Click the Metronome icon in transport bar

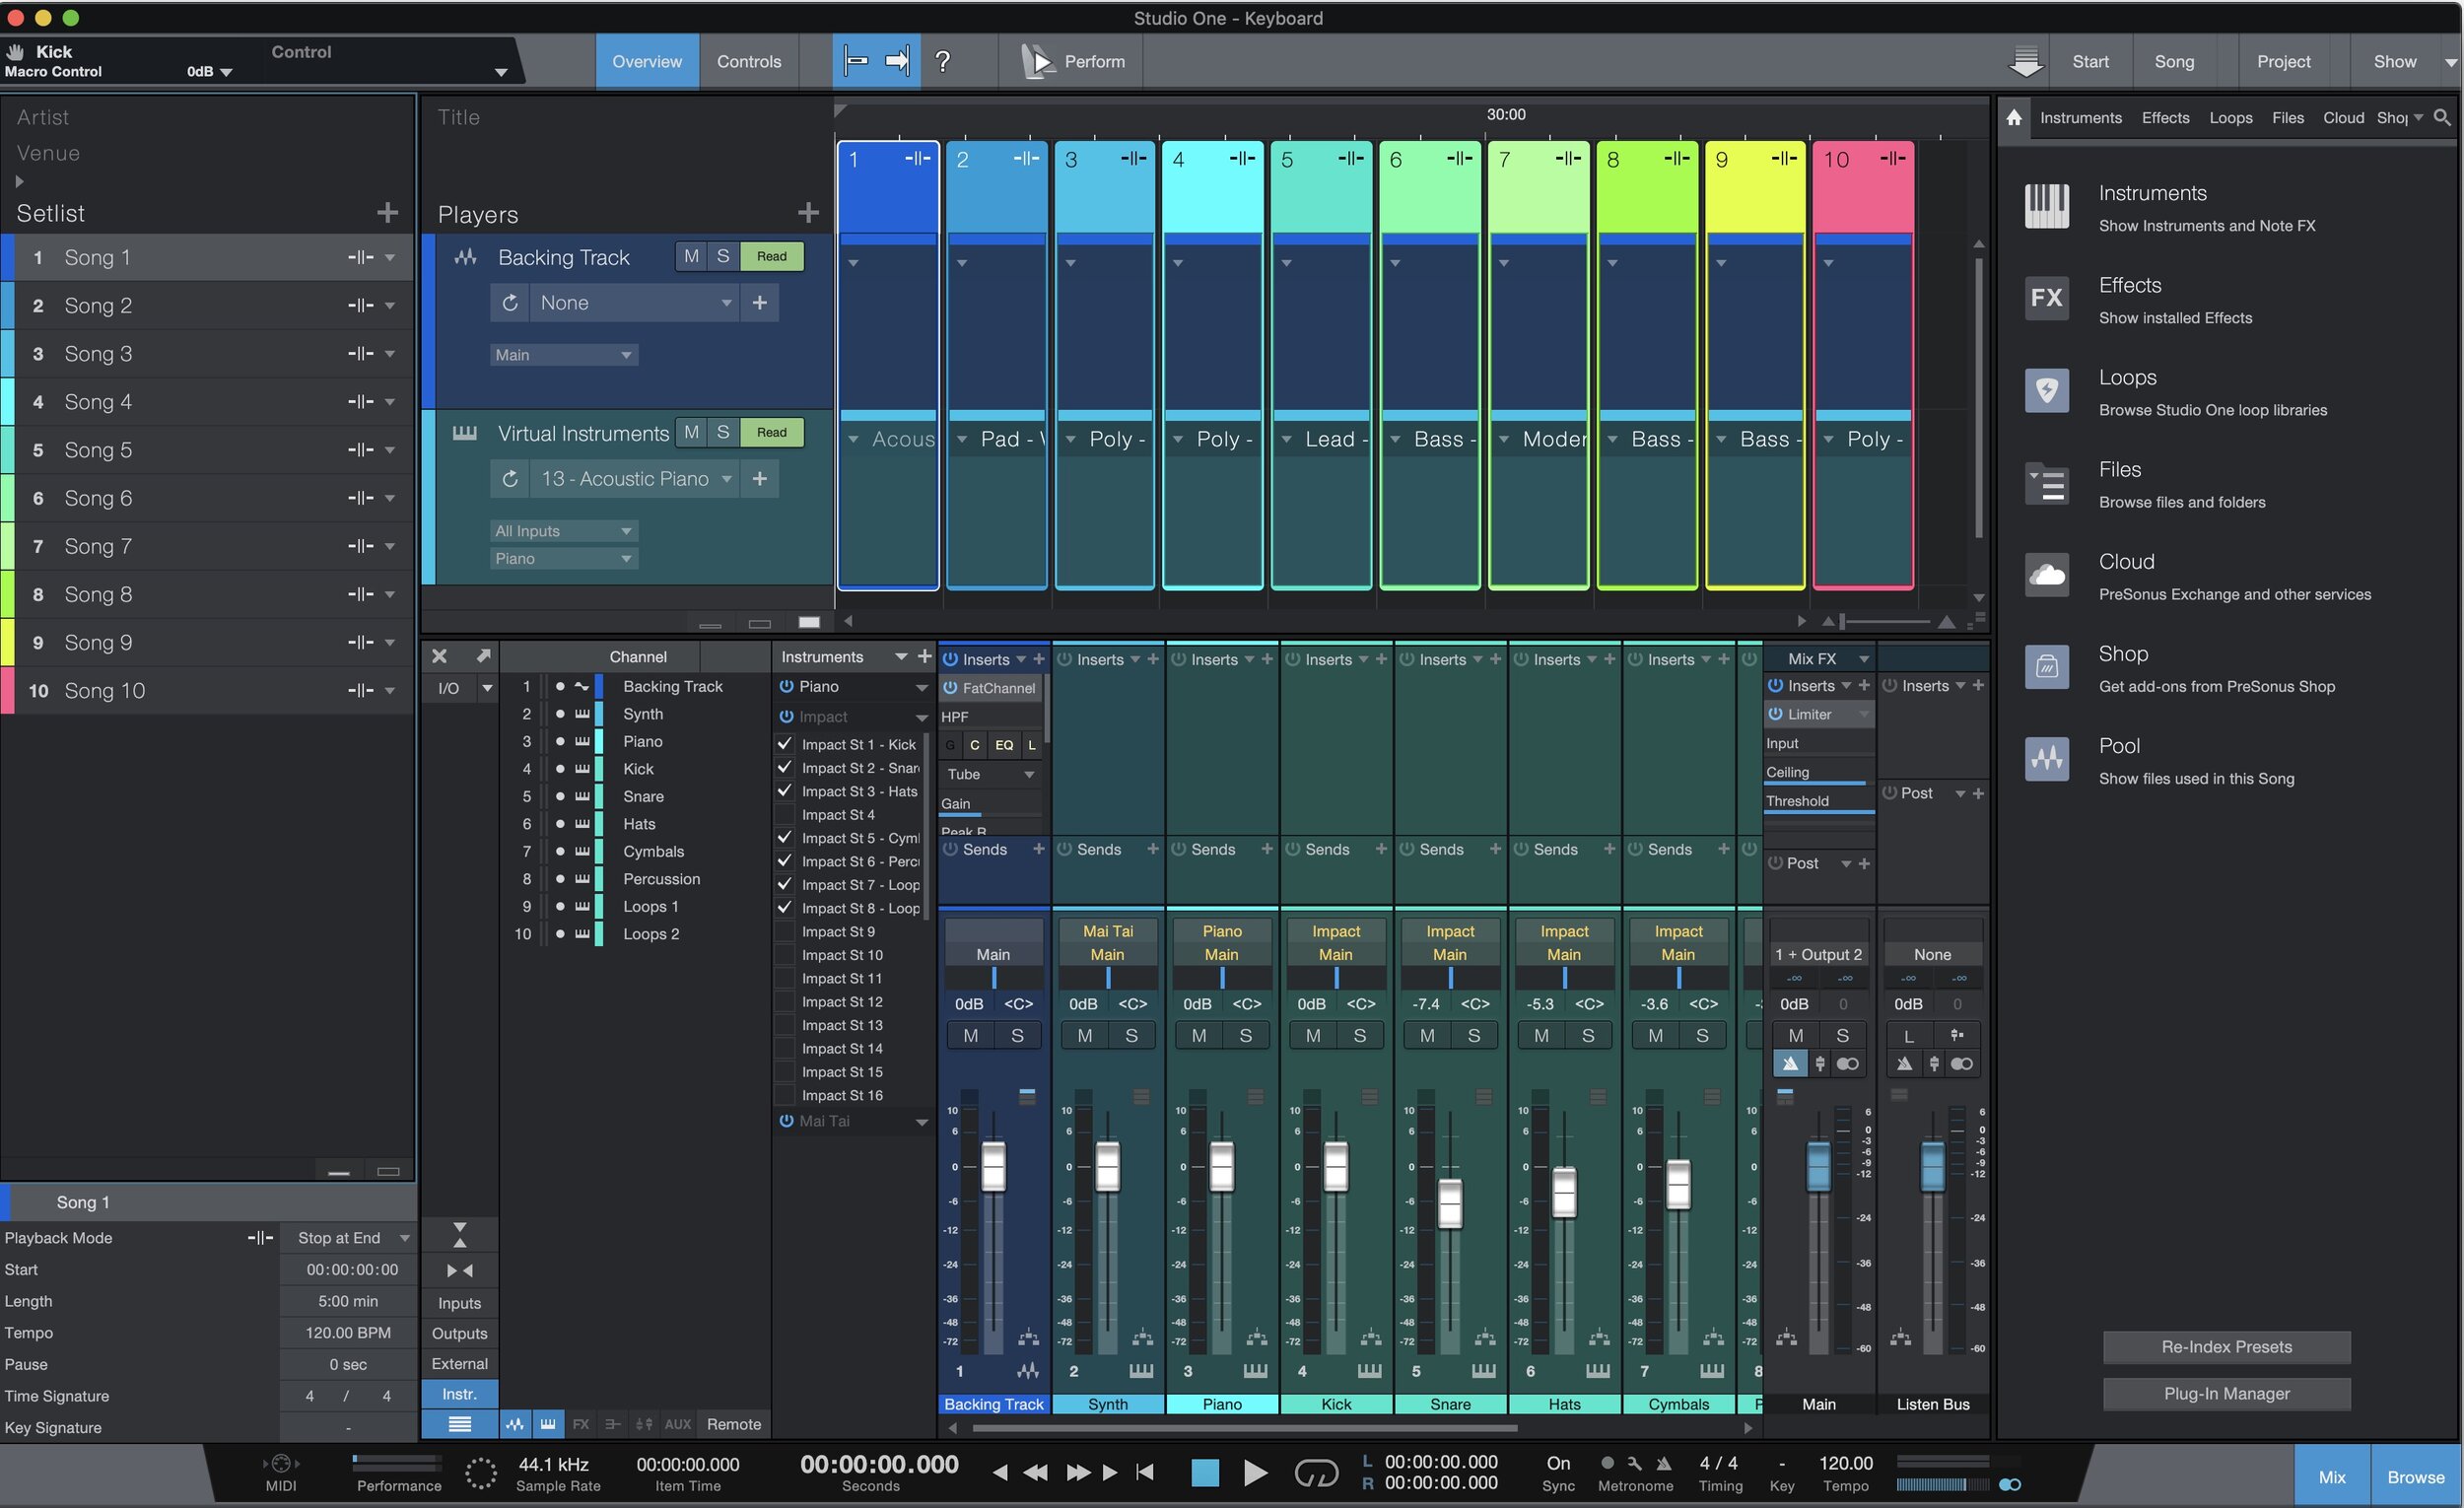[1663, 1463]
